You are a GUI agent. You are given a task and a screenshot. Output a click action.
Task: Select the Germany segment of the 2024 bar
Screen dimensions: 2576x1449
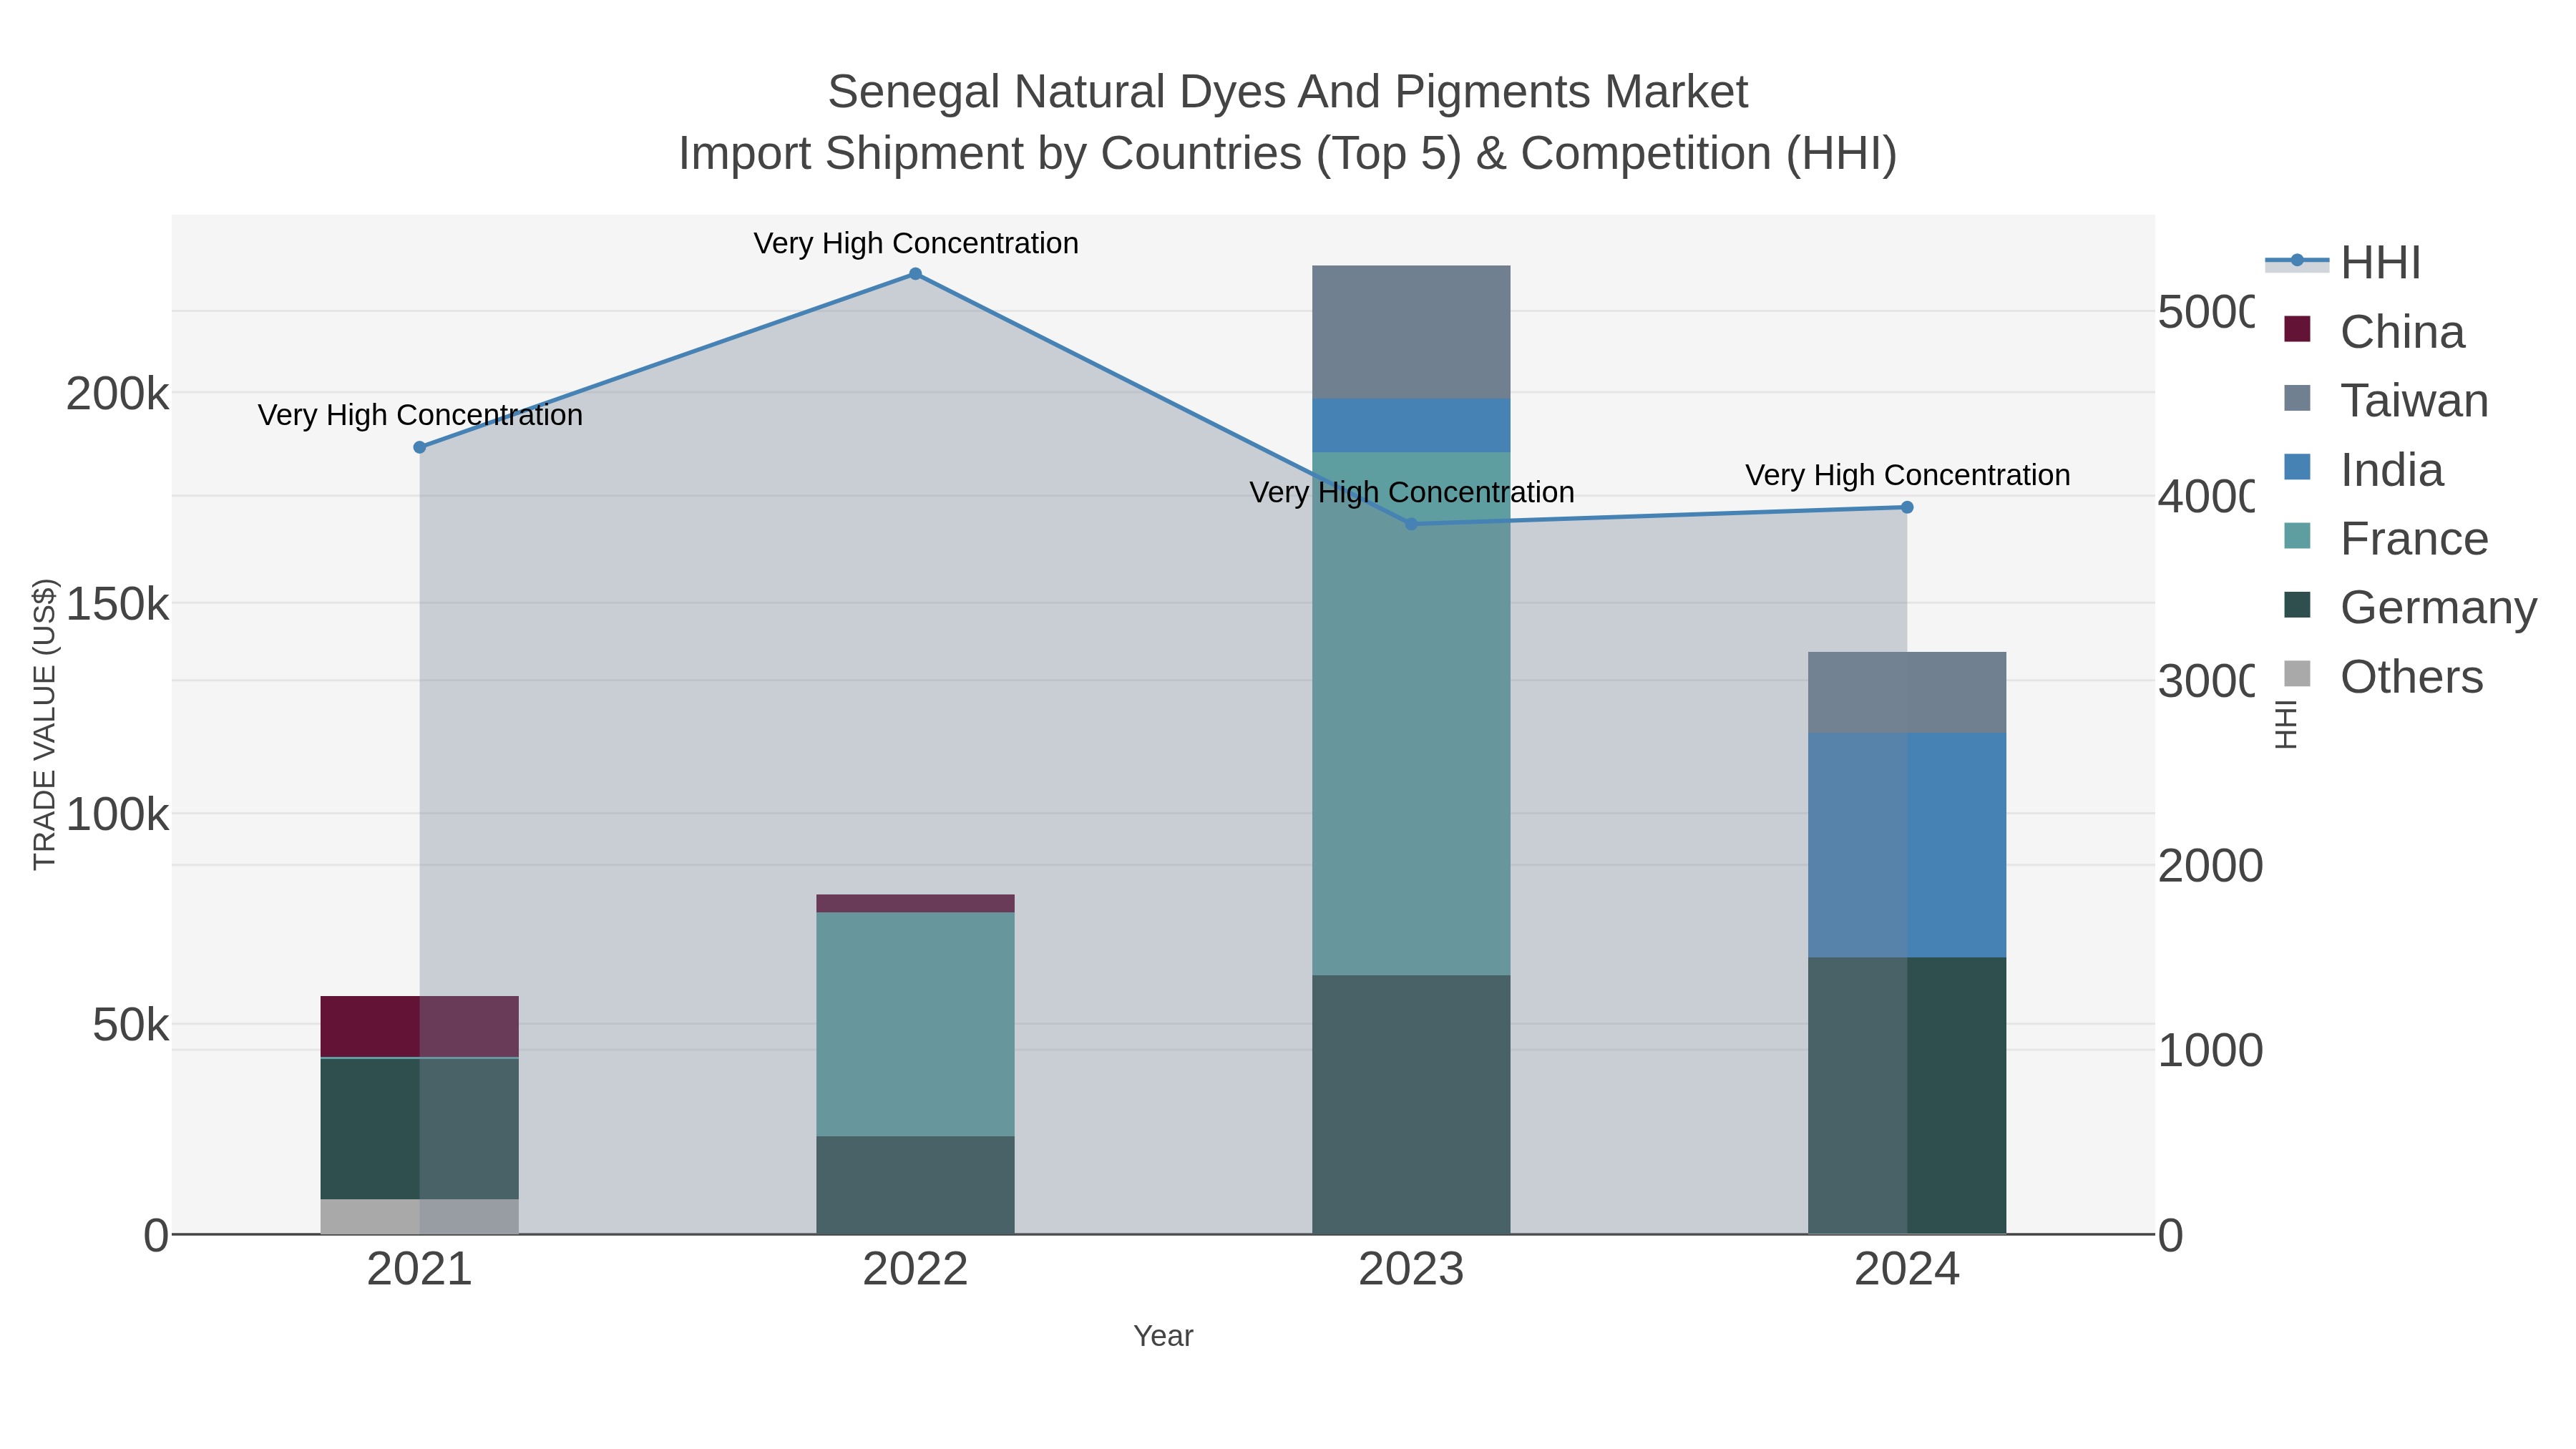pos(1907,1096)
